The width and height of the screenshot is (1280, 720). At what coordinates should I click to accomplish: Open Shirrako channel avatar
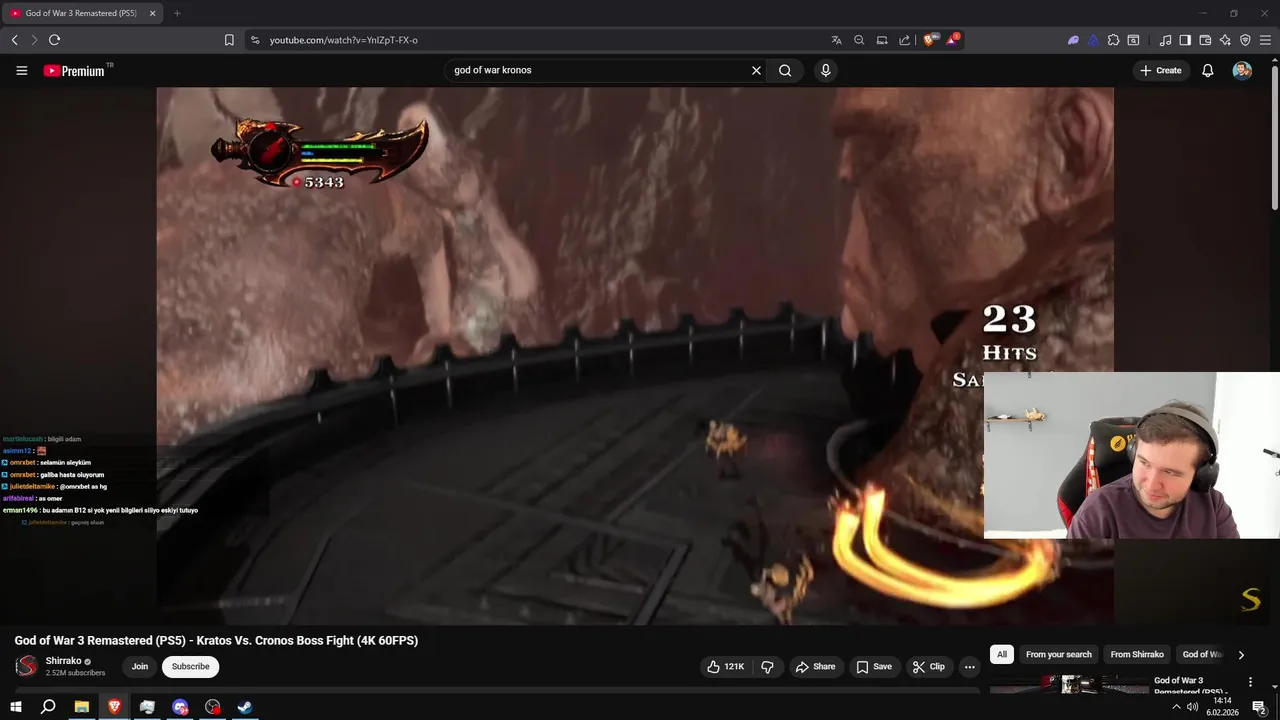[x=27, y=666]
